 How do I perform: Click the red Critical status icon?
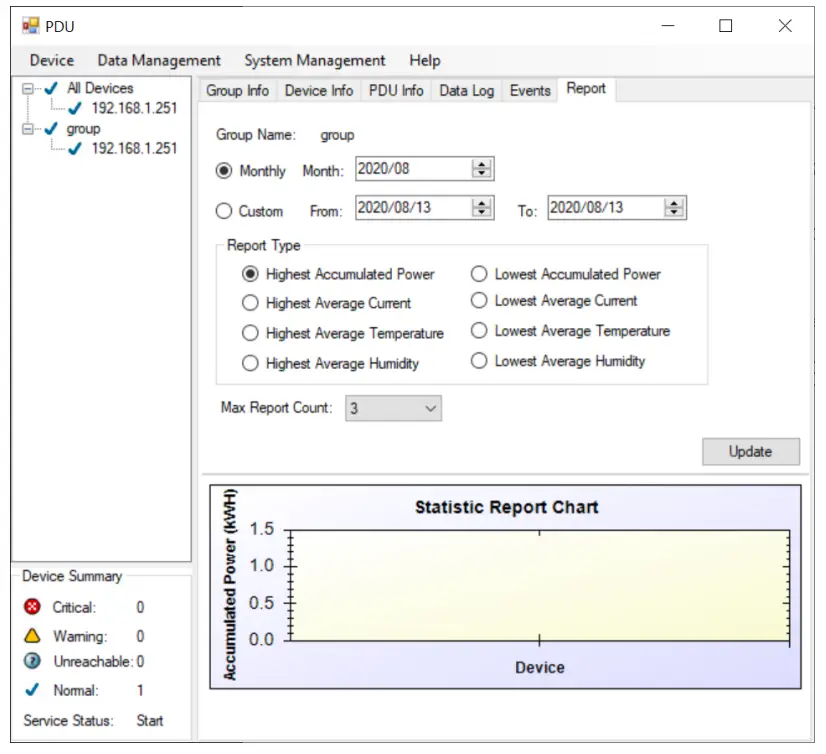[32, 607]
